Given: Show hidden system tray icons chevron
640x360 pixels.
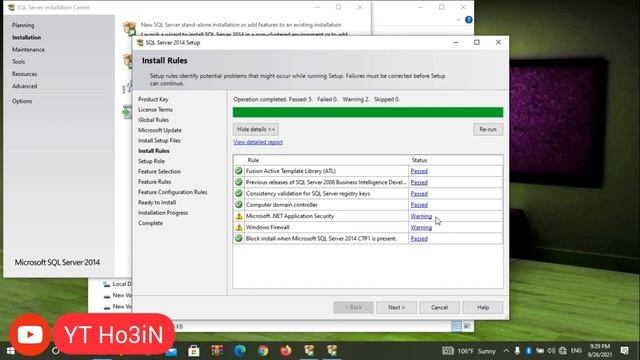Looking at the screenshot, I should 506,351.
